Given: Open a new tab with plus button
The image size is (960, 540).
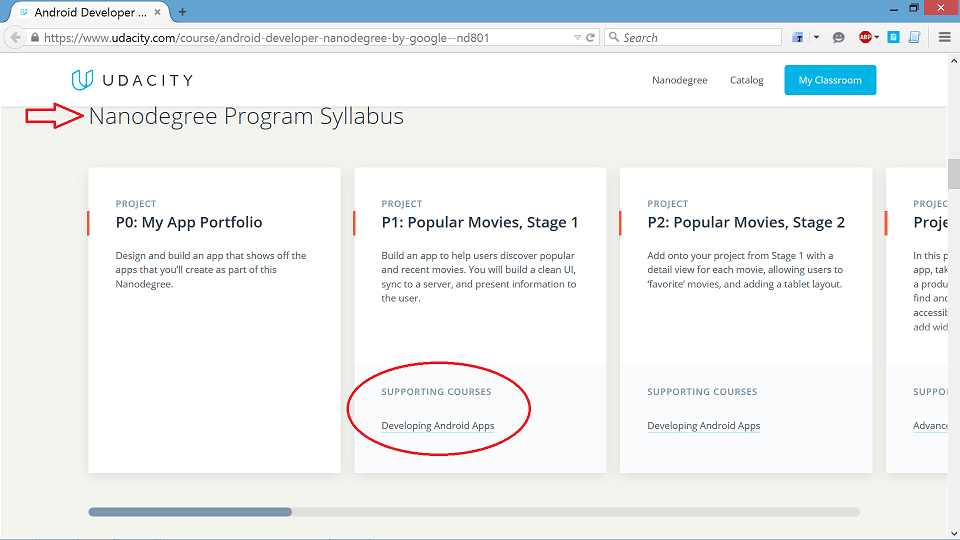Looking at the screenshot, I should [x=182, y=12].
